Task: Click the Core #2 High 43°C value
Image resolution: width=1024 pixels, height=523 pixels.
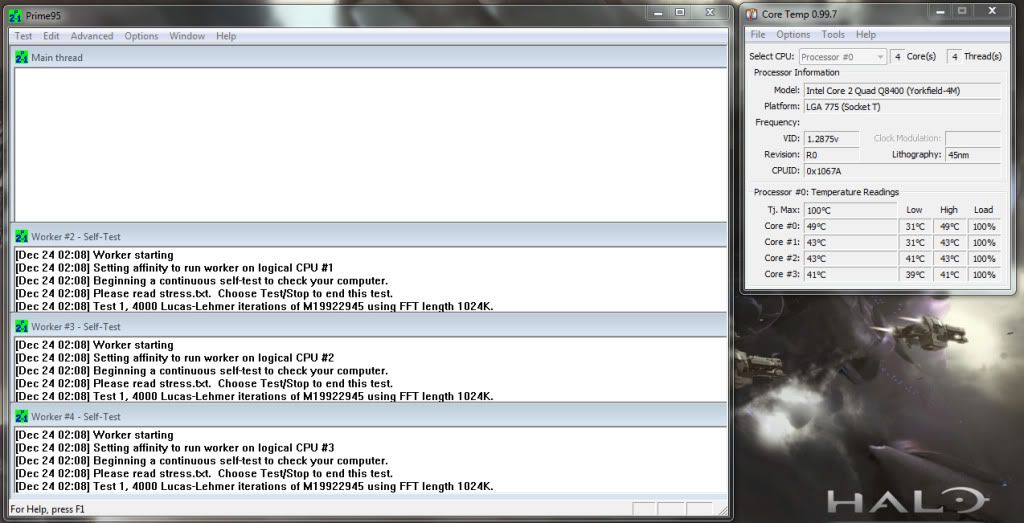Action: (949, 259)
